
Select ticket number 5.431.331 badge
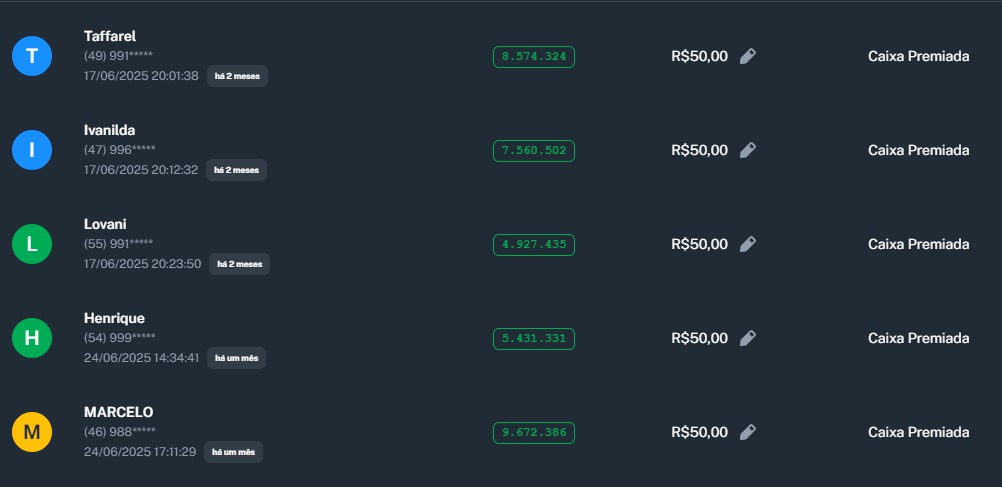coord(534,339)
